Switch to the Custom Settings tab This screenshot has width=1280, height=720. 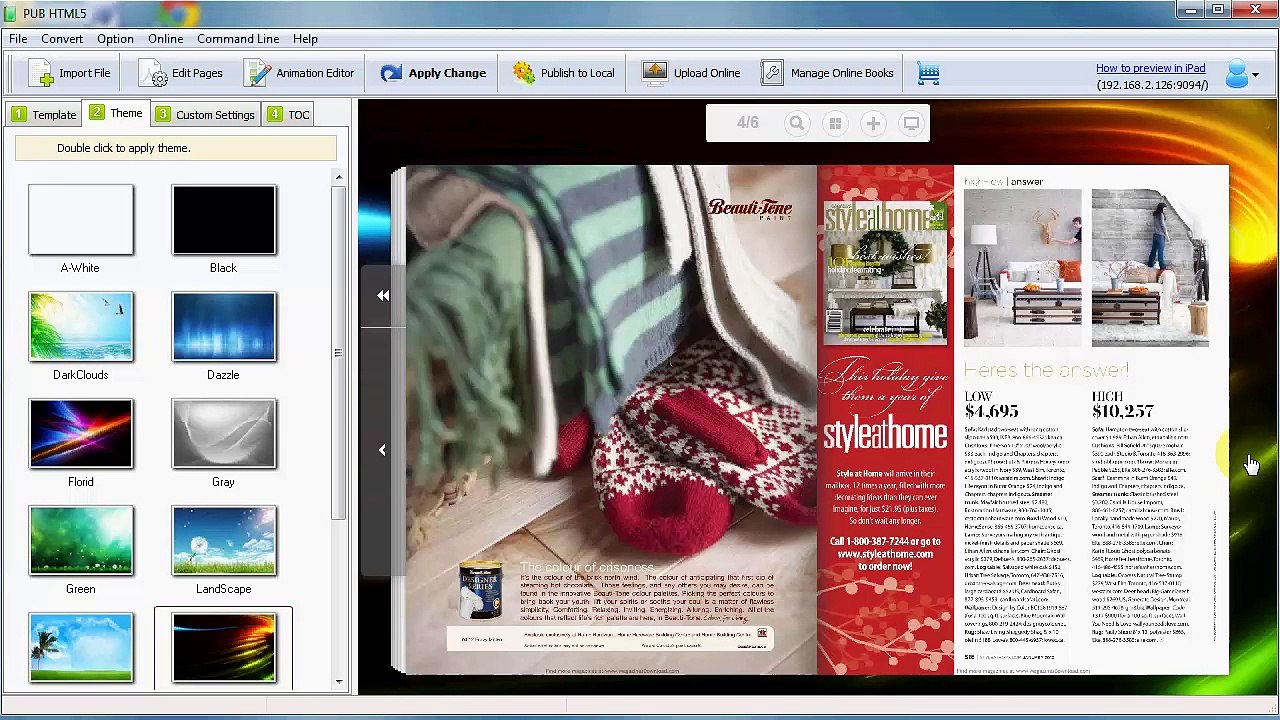click(205, 114)
